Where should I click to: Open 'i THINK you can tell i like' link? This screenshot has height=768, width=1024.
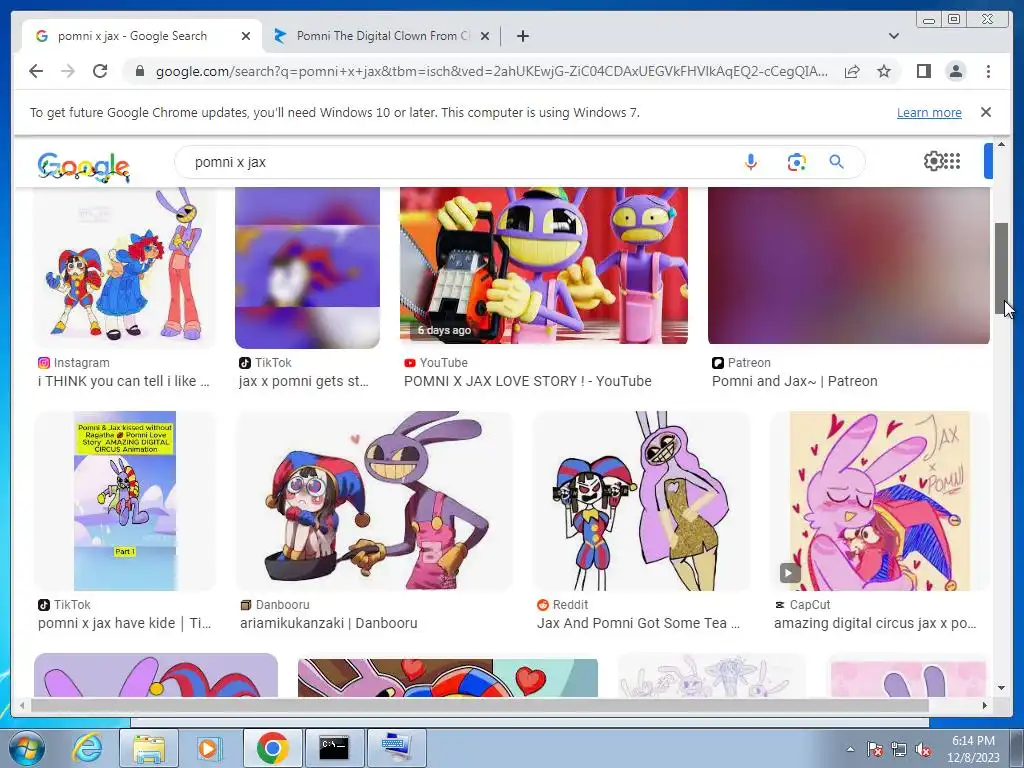pyautogui.click(x=123, y=381)
